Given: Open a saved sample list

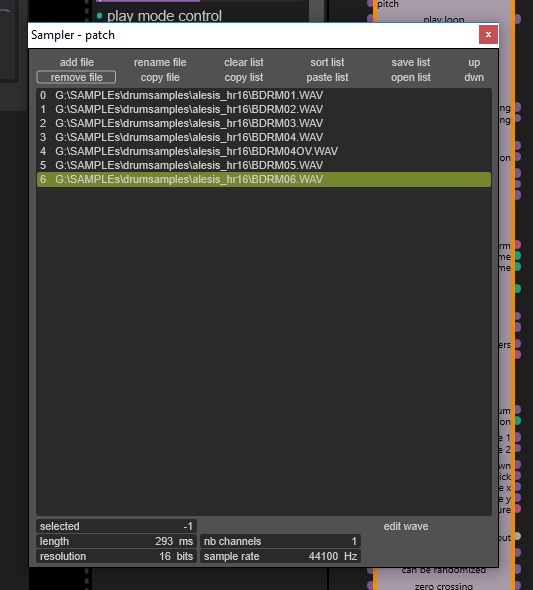Looking at the screenshot, I should tap(411, 77).
